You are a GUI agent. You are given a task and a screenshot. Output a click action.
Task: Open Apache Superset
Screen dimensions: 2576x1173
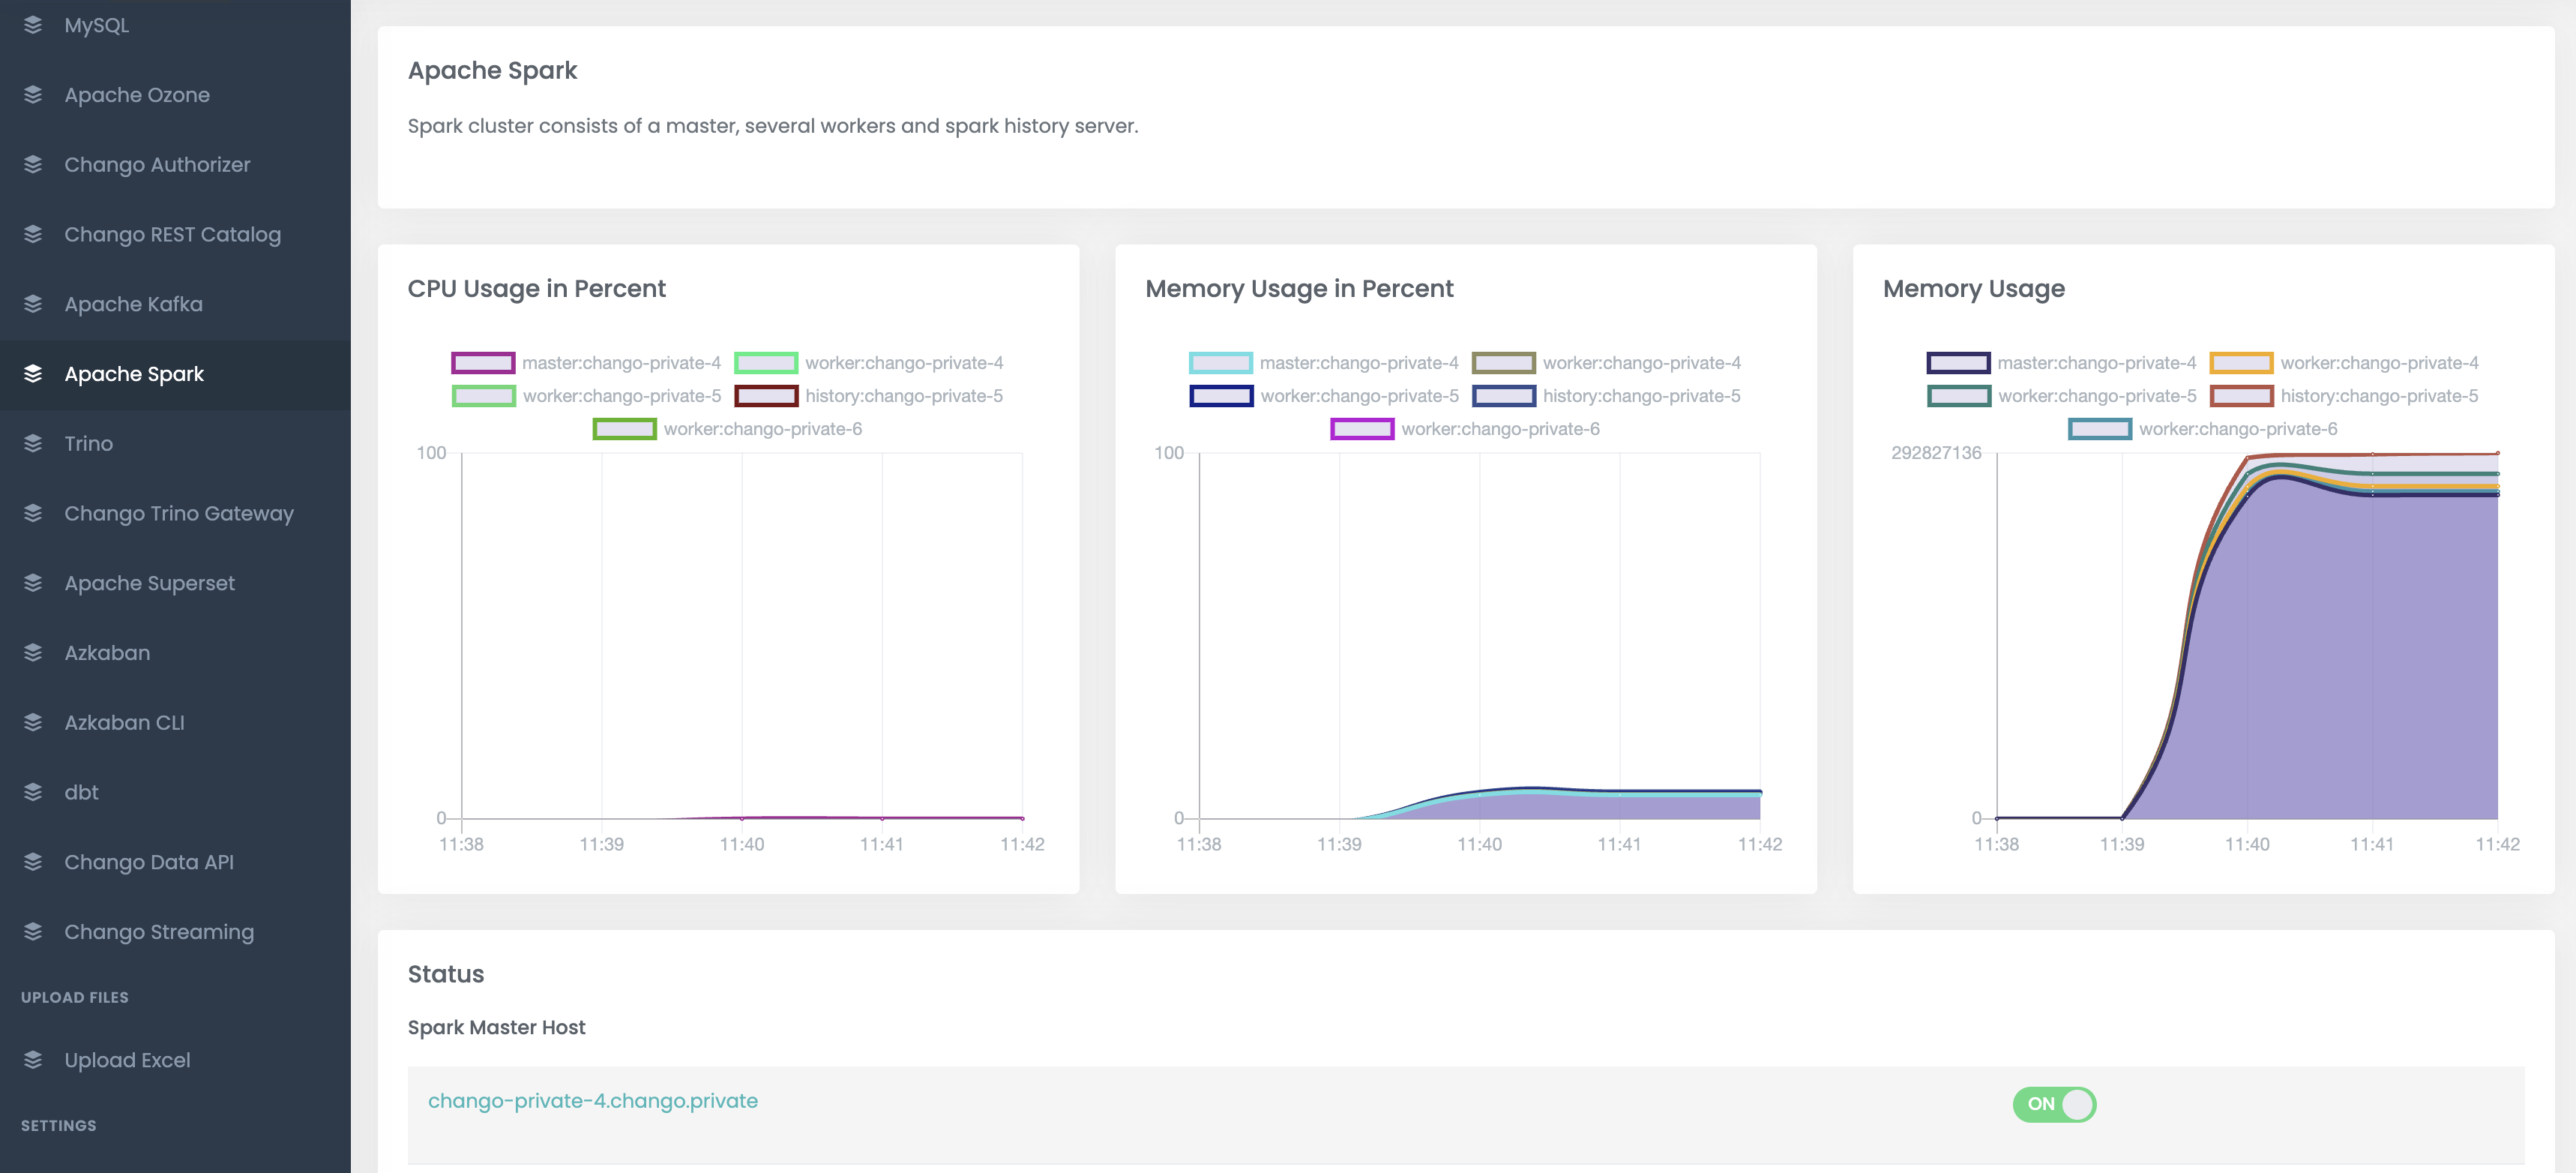click(175, 583)
